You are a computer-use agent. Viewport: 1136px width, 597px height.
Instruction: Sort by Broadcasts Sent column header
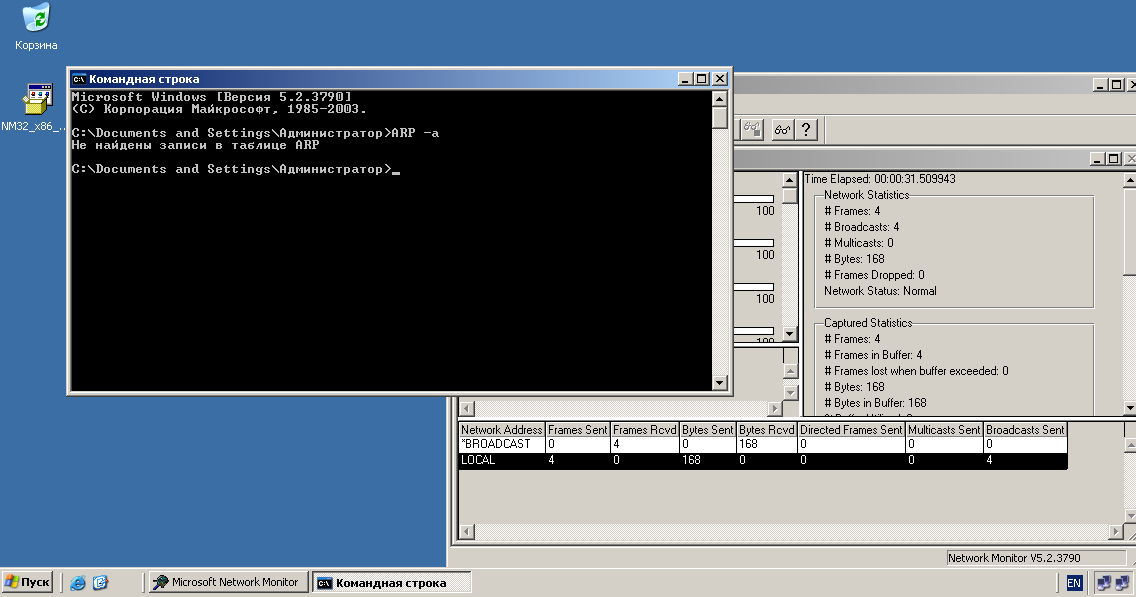(x=1025, y=430)
